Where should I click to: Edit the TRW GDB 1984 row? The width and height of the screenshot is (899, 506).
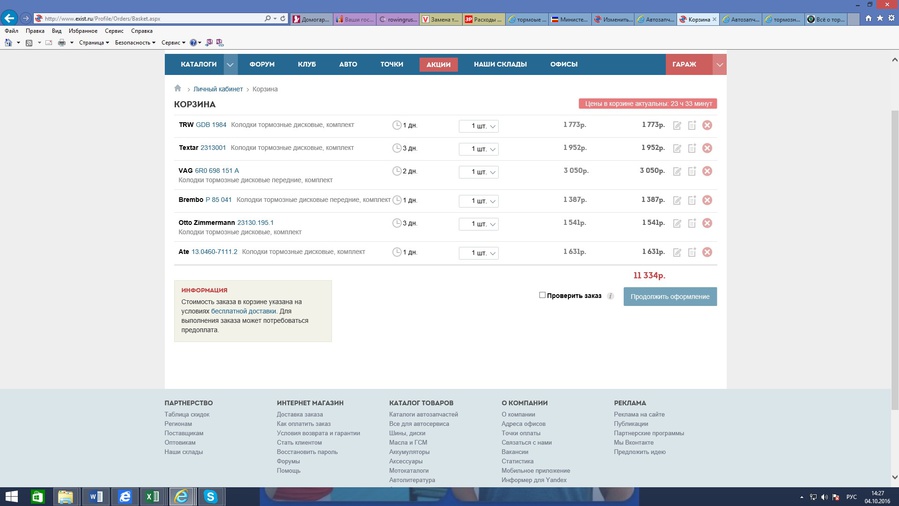(677, 125)
